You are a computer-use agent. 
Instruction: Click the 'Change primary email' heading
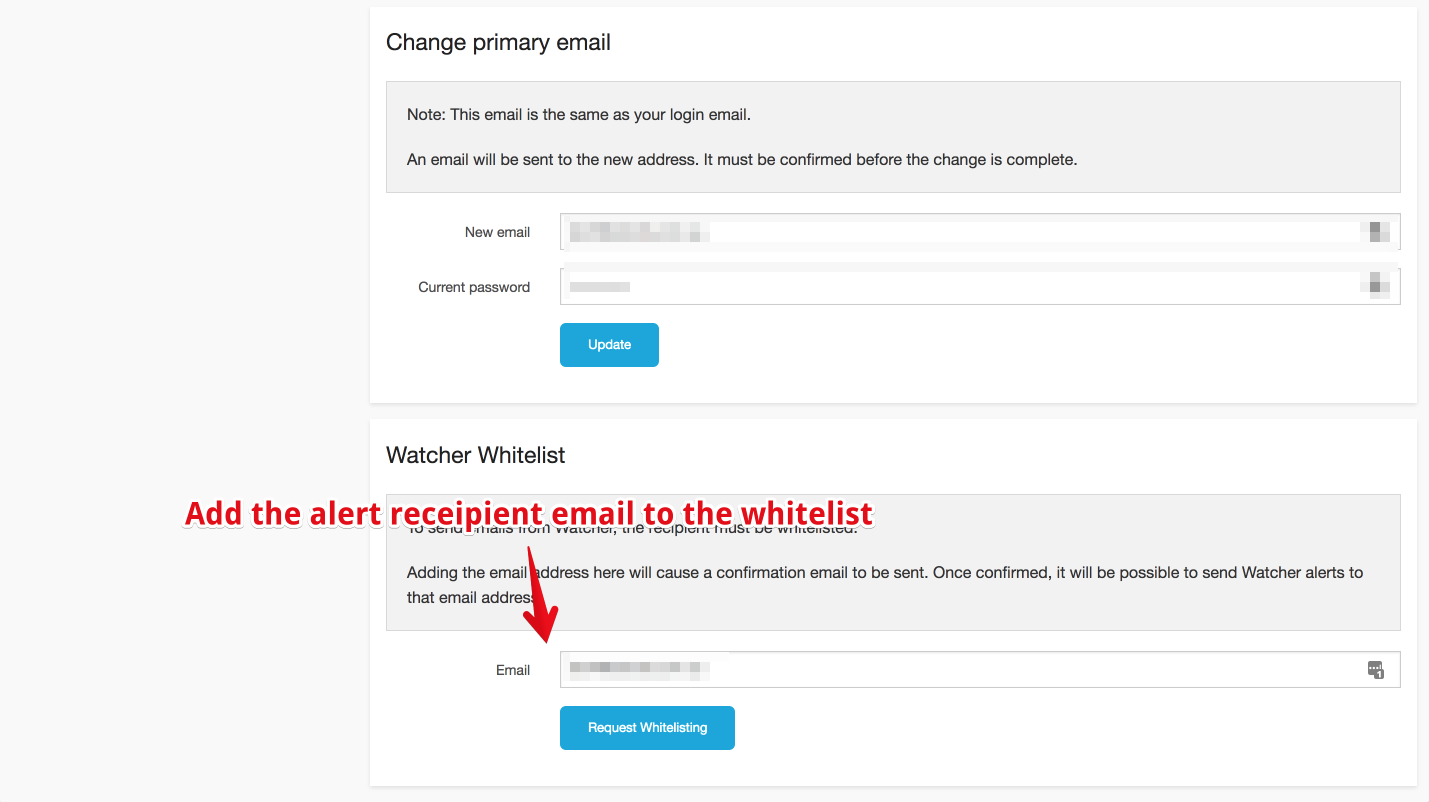click(498, 43)
